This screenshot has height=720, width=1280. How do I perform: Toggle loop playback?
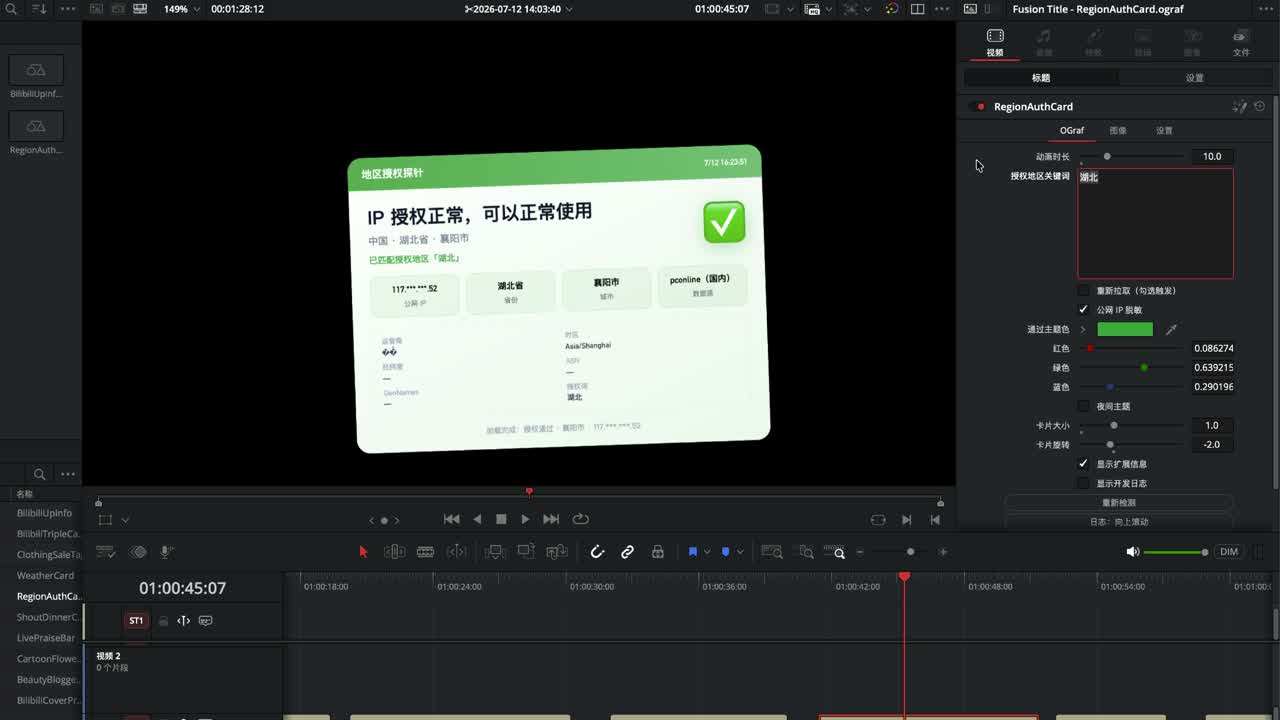(580, 519)
